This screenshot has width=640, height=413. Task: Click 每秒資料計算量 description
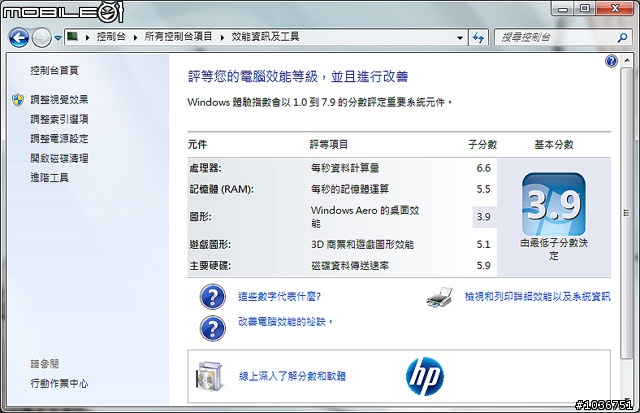[x=345, y=168]
